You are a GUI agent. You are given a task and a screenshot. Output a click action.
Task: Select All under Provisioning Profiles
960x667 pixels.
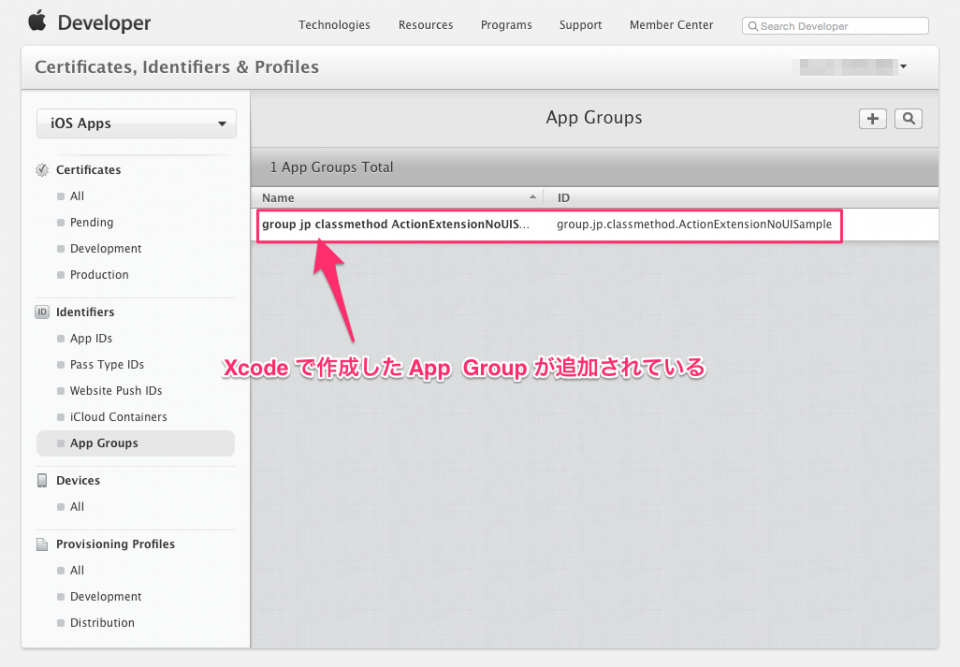click(x=77, y=570)
